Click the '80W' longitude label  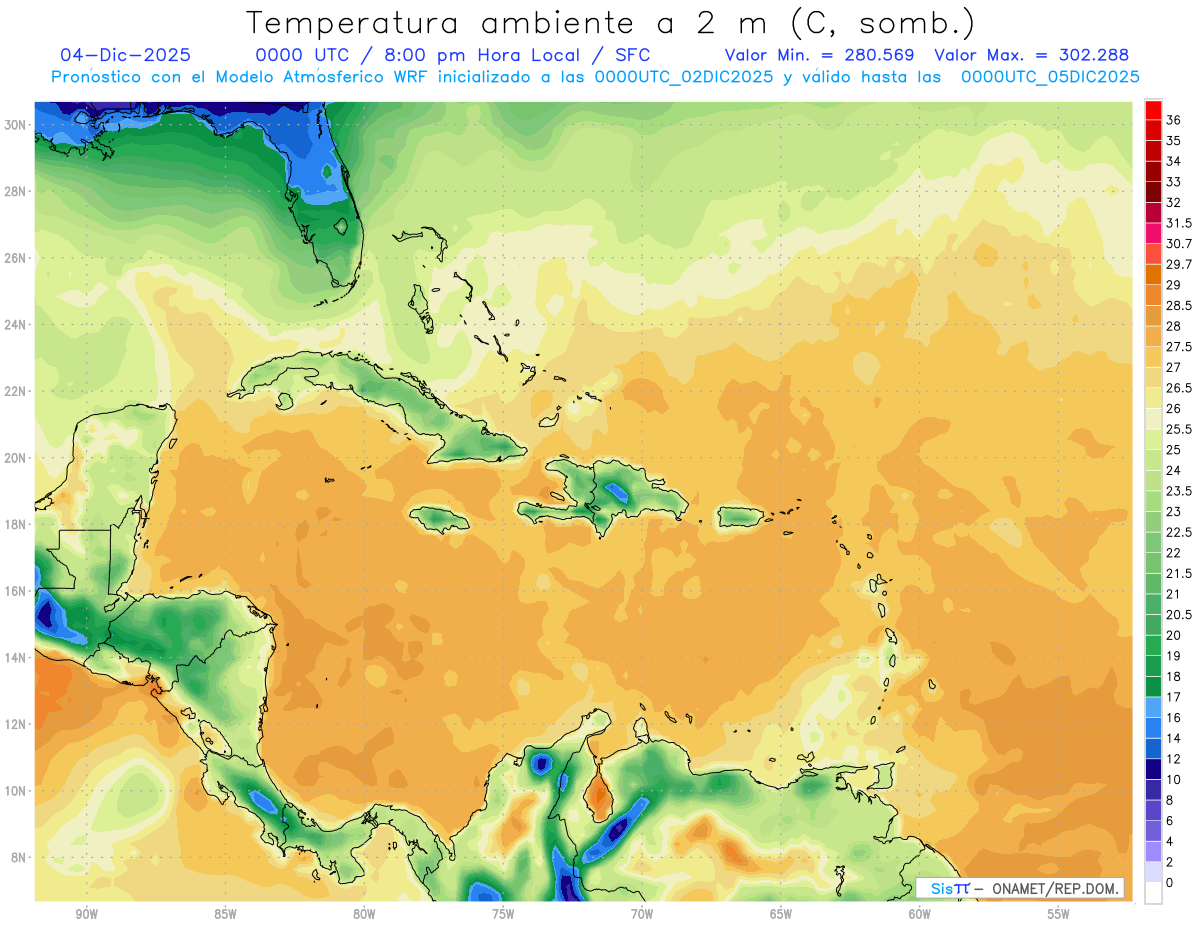364,914
